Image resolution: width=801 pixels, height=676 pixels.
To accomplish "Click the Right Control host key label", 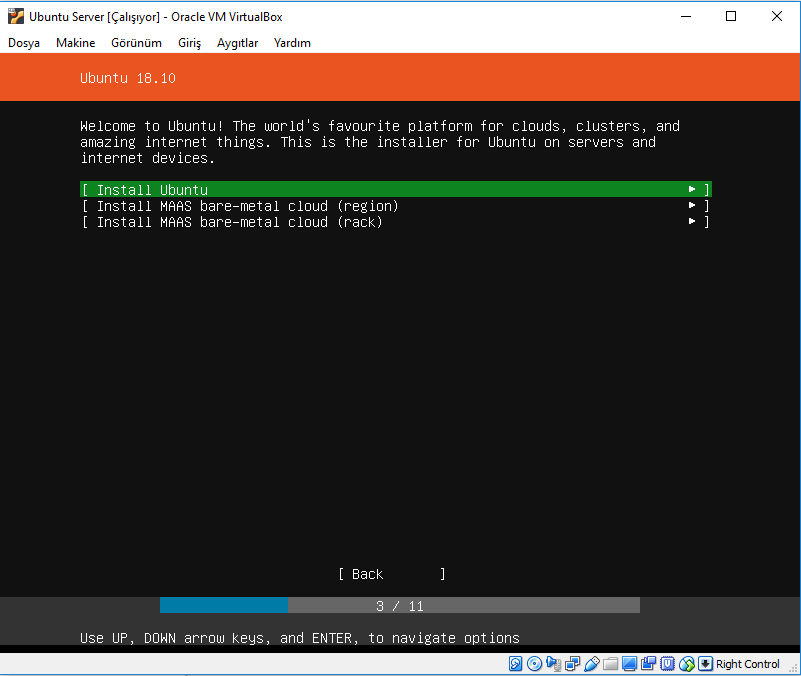I will [x=747, y=664].
